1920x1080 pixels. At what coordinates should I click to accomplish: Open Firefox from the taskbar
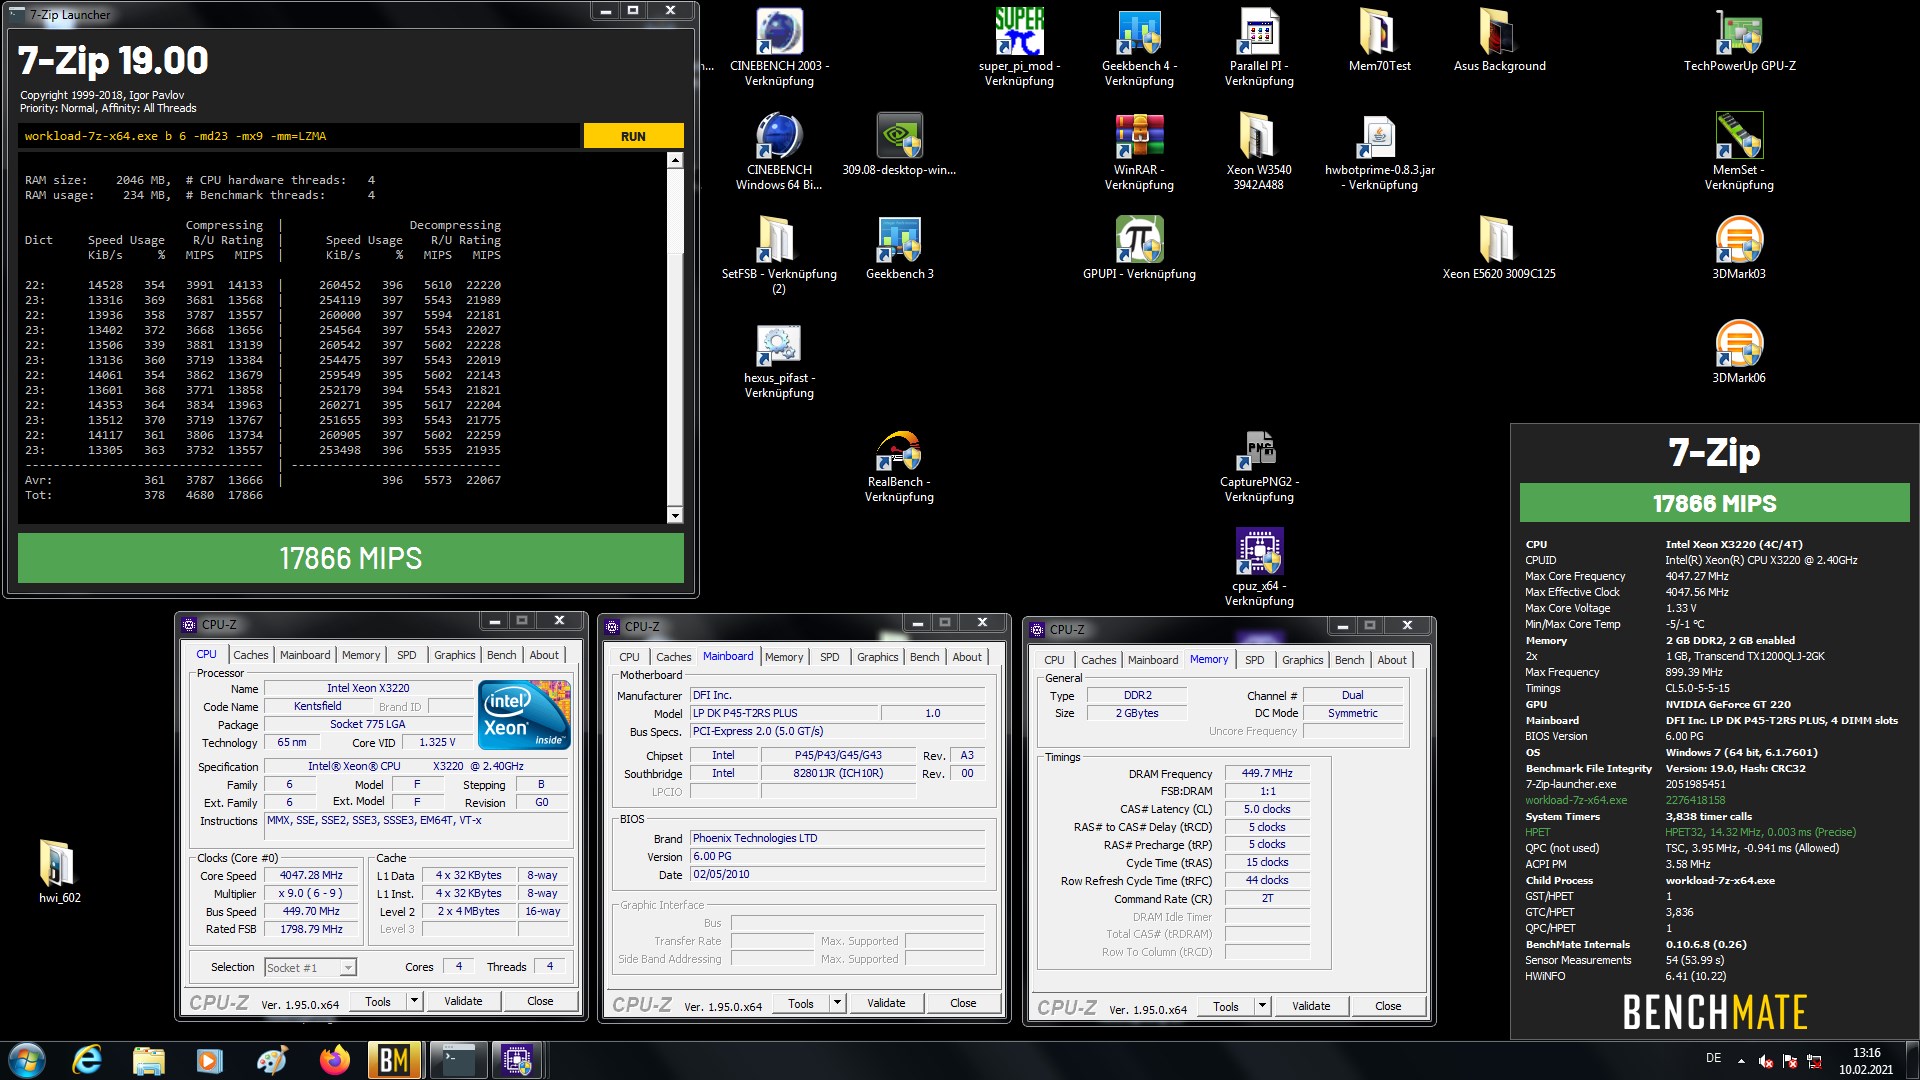pyautogui.click(x=334, y=1060)
